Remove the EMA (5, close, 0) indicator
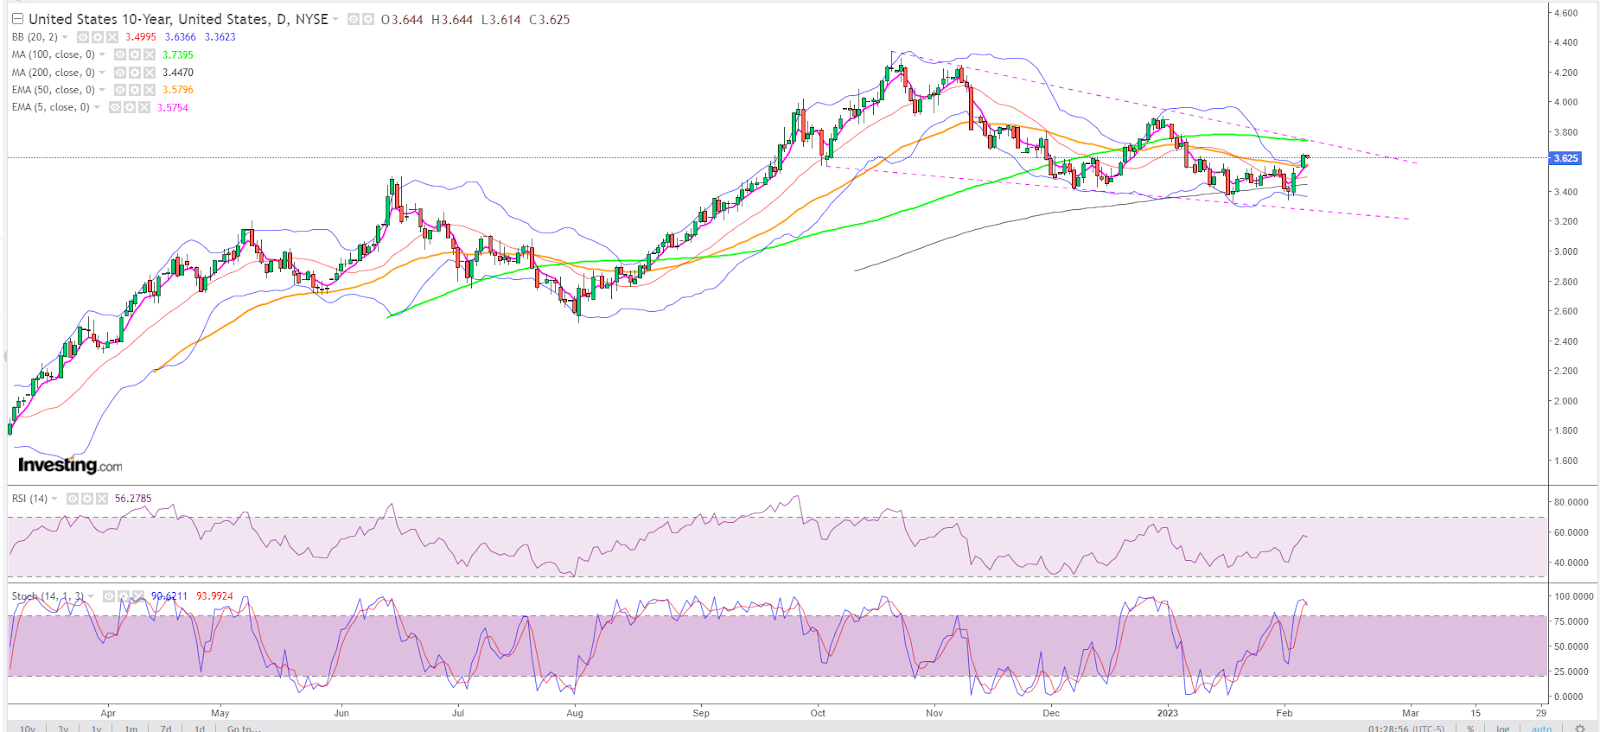Image resolution: width=1600 pixels, height=732 pixels. (x=145, y=107)
